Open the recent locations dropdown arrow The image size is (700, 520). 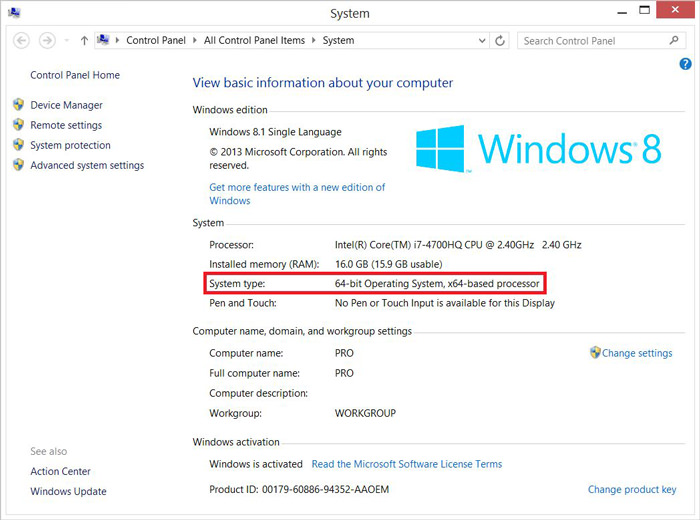pyautogui.click(x=66, y=41)
